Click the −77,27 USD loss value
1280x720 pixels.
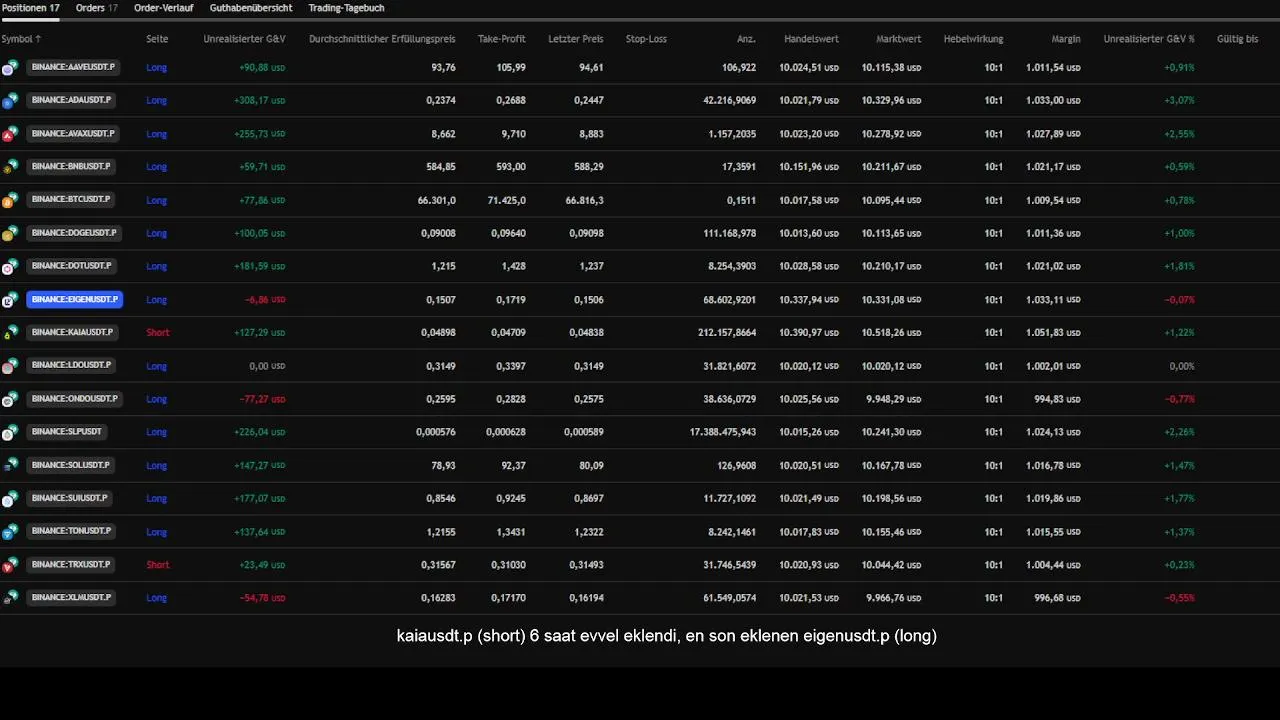click(x=262, y=399)
